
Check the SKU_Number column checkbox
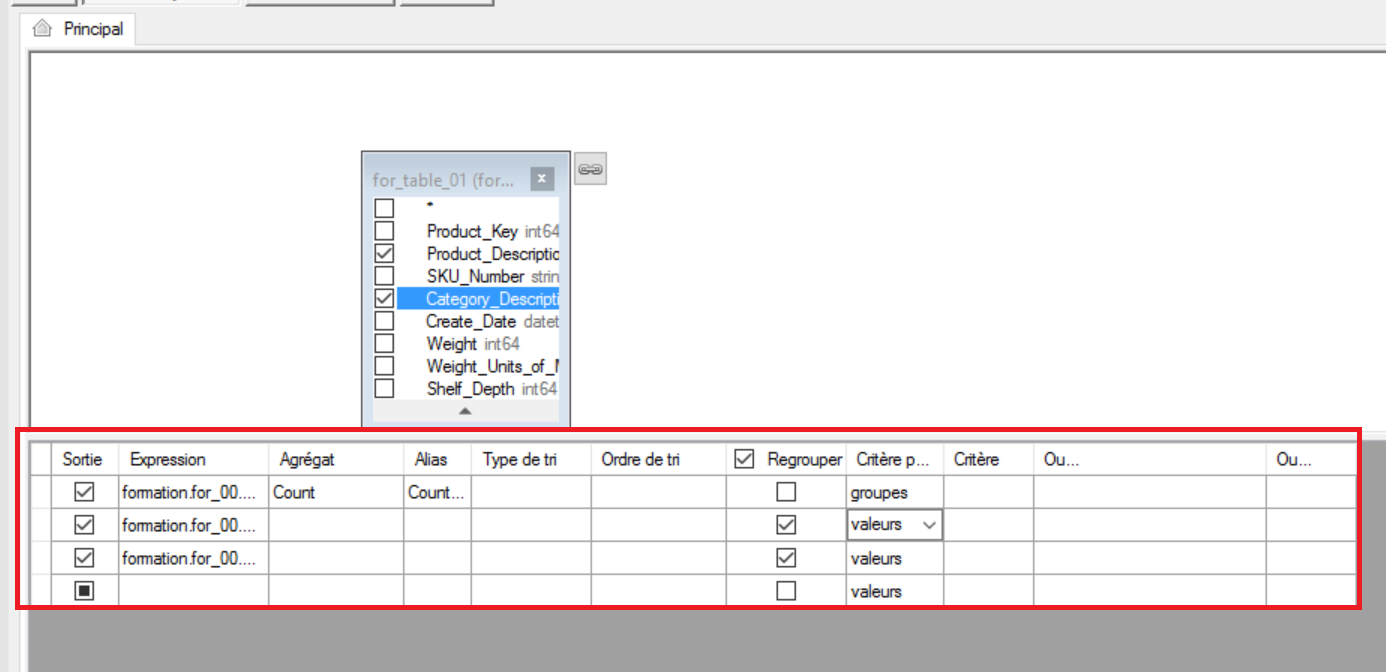(x=385, y=276)
